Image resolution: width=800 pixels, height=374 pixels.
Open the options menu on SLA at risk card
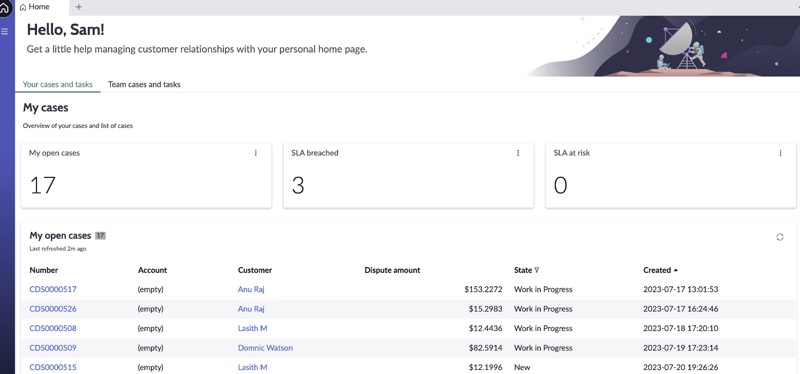[780, 153]
